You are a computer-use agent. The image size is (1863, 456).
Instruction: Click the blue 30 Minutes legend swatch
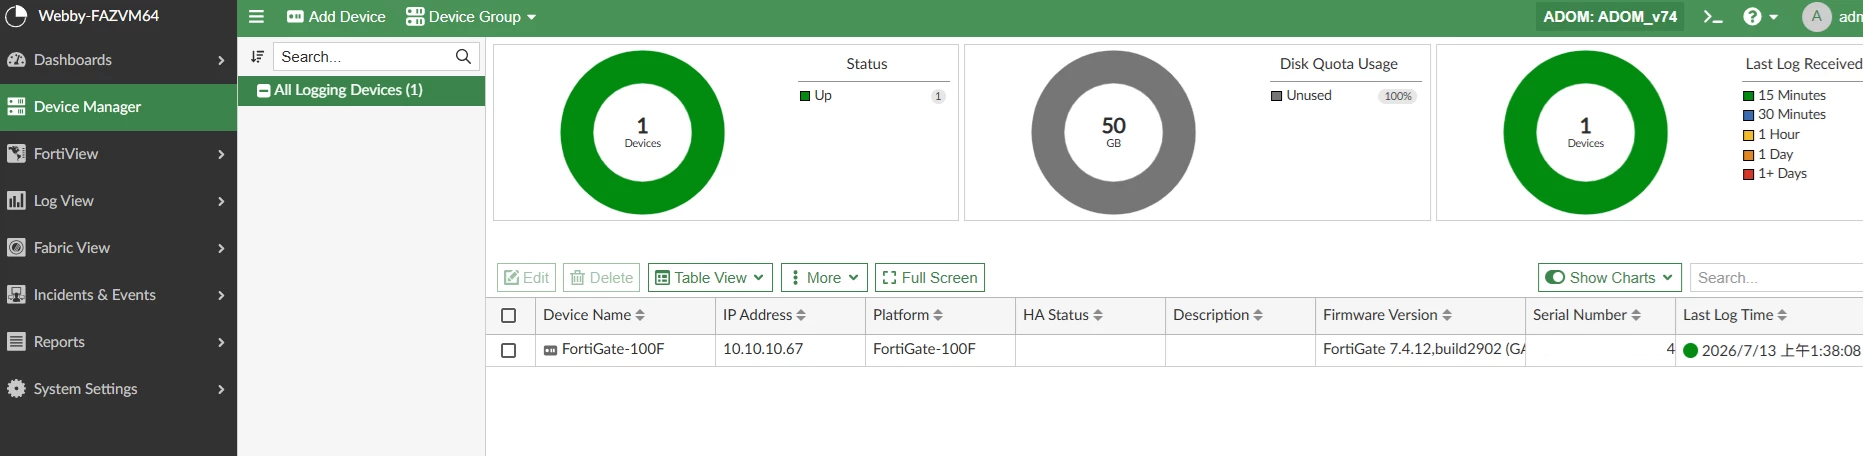tap(1749, 115)
